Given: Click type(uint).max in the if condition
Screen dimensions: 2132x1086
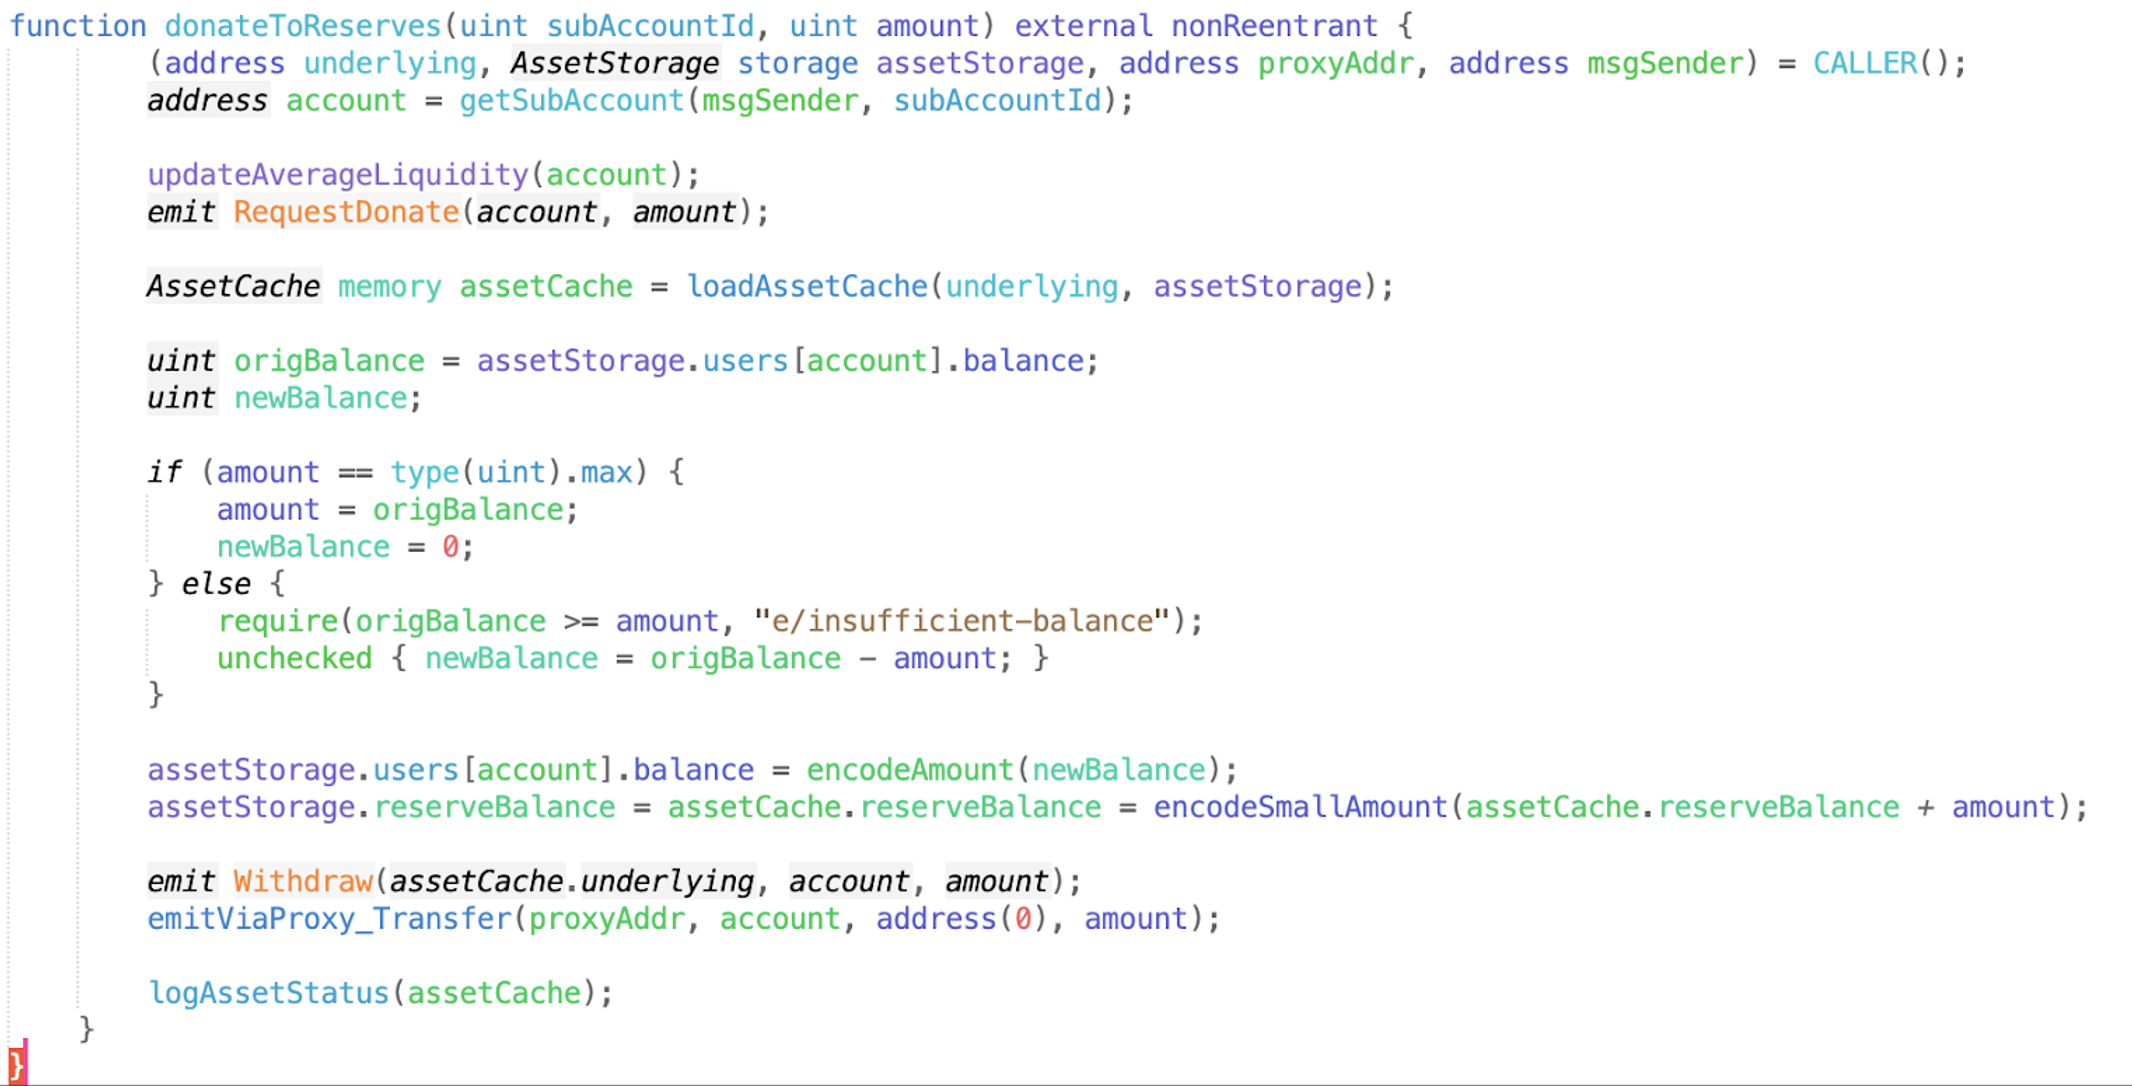Looking at the screenshot, I should [x=510, y=472].
